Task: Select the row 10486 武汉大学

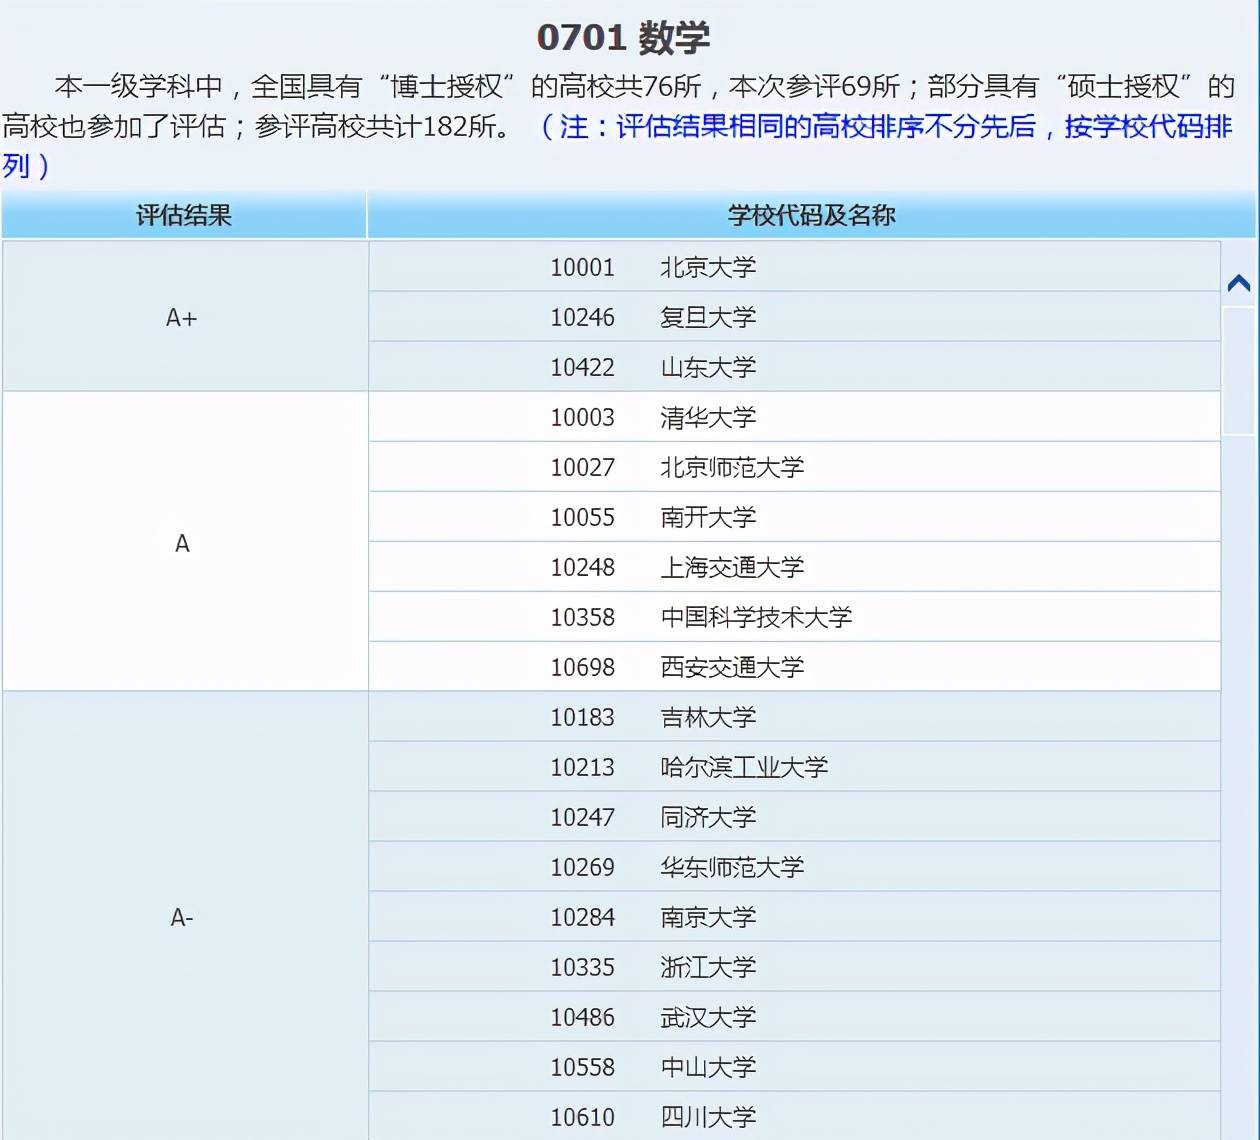Action: tap(795, 1017)
